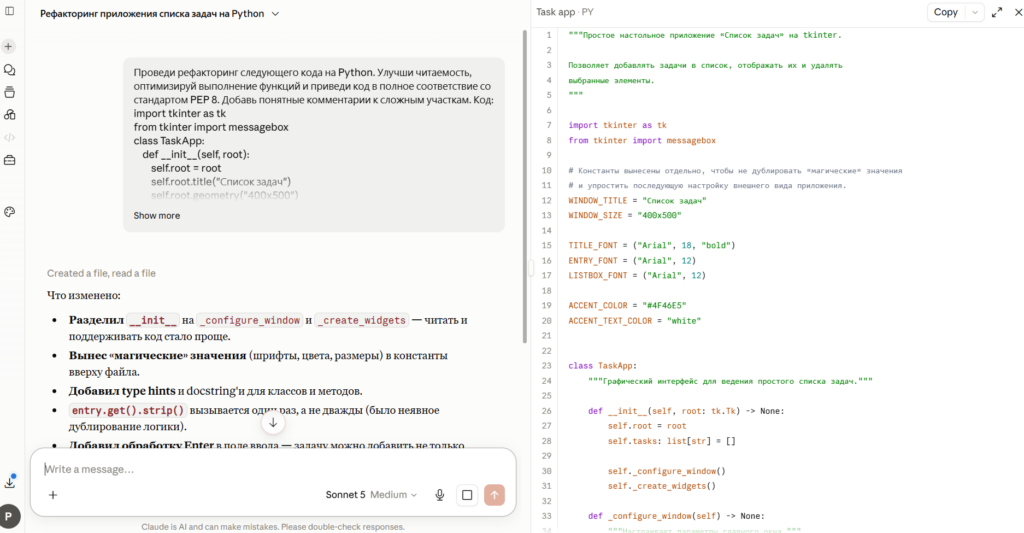This screenshot has width=1024, height=533.
Task: Click the import tkinter as tk line
Action: tap(618, 125)
